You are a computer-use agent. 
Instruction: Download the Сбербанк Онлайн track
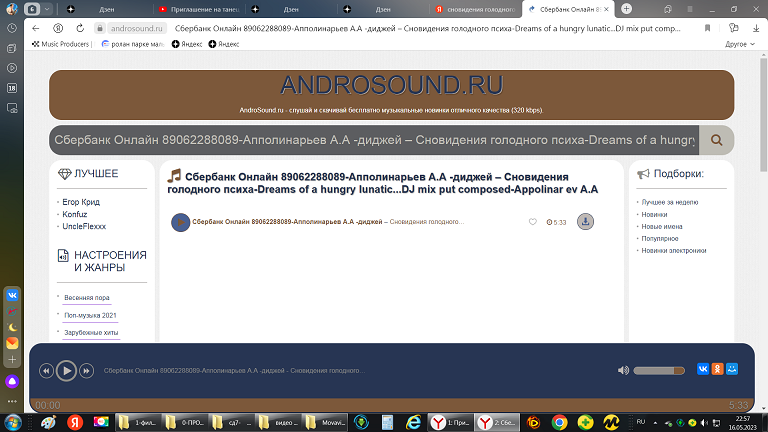point(585,221)
